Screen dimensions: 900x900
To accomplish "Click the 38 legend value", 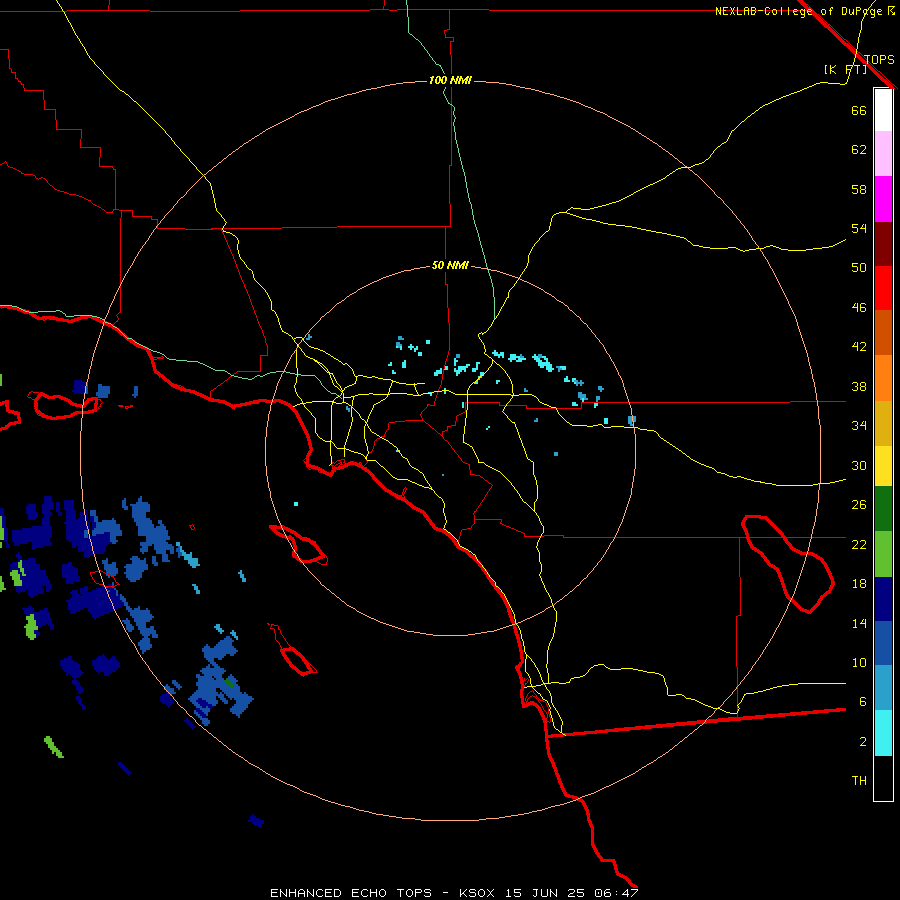I will pyautogui.click(x=859, y=386).
